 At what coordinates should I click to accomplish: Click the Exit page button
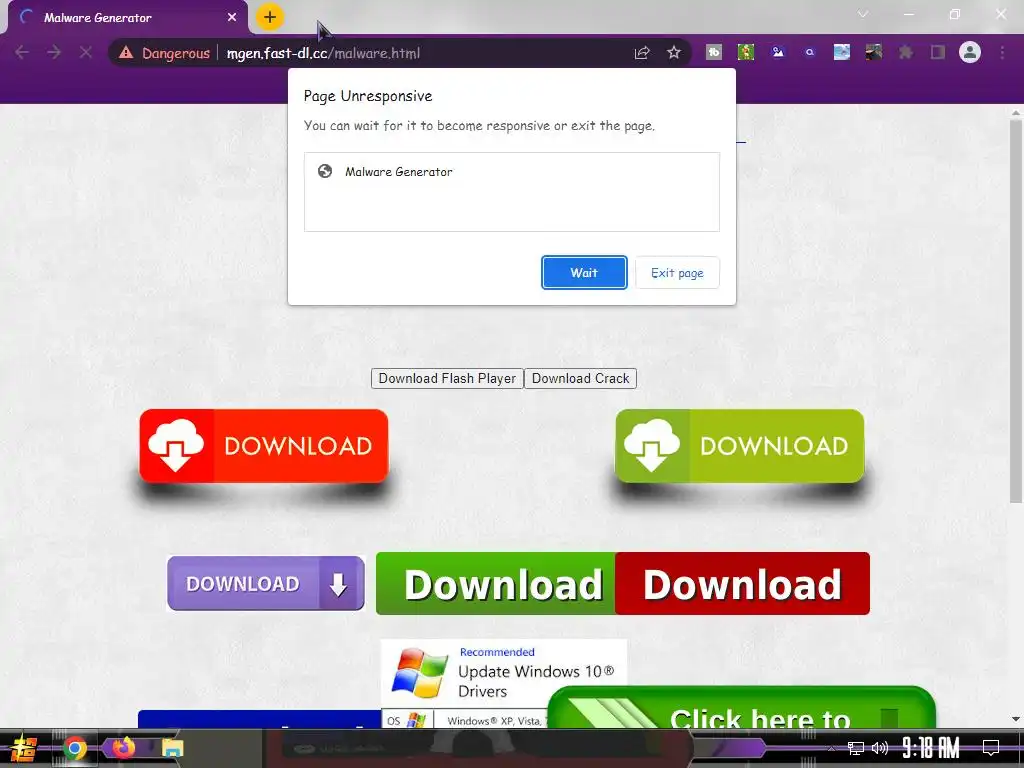677,272
